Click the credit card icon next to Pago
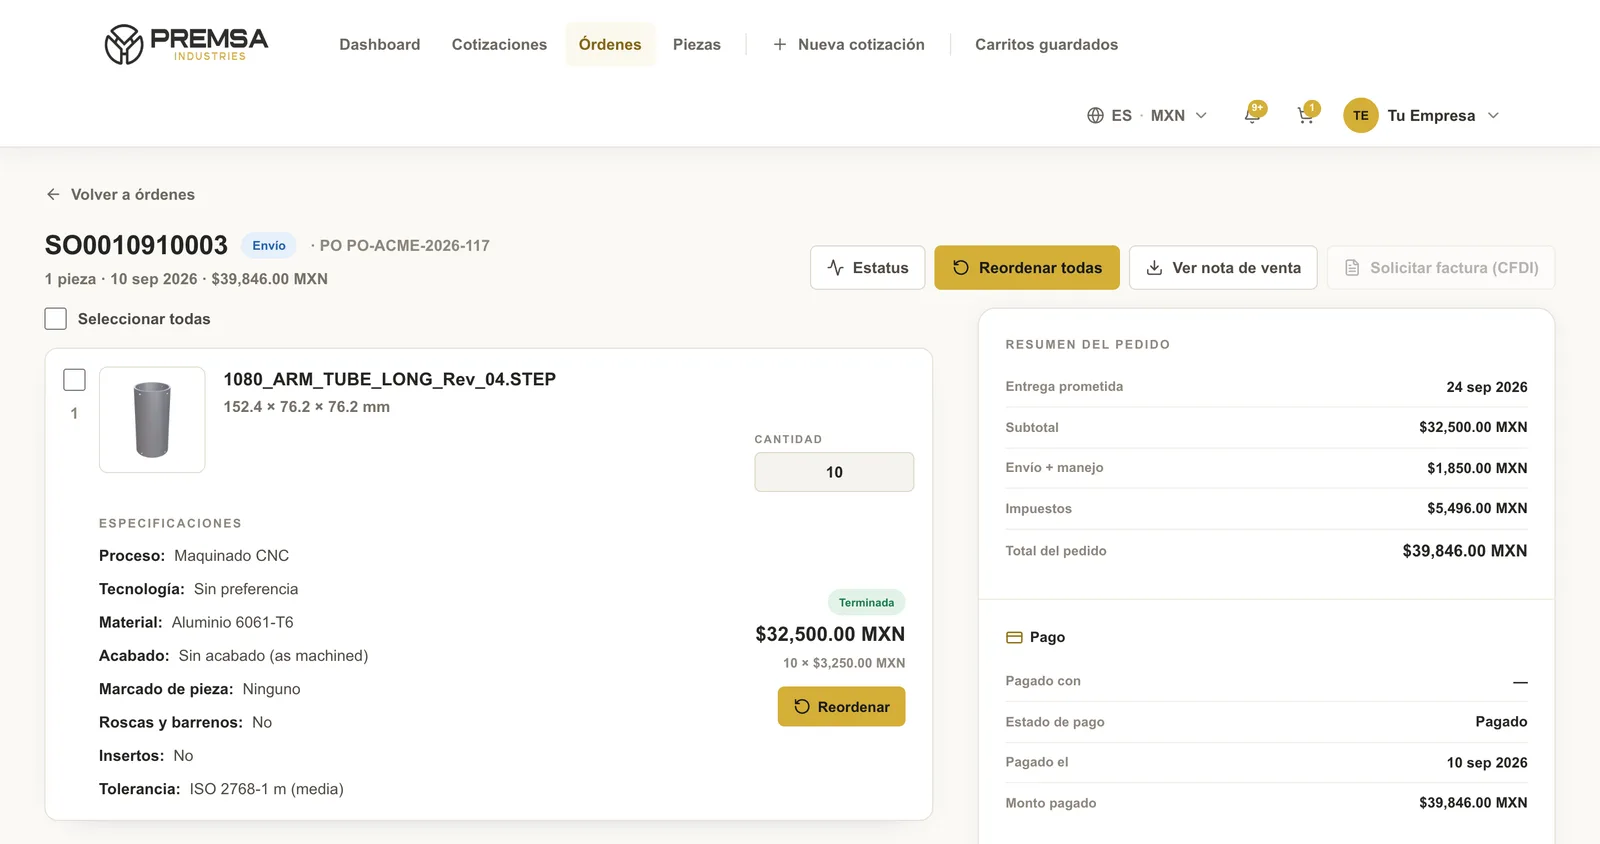 click(x=1014, y=637)
